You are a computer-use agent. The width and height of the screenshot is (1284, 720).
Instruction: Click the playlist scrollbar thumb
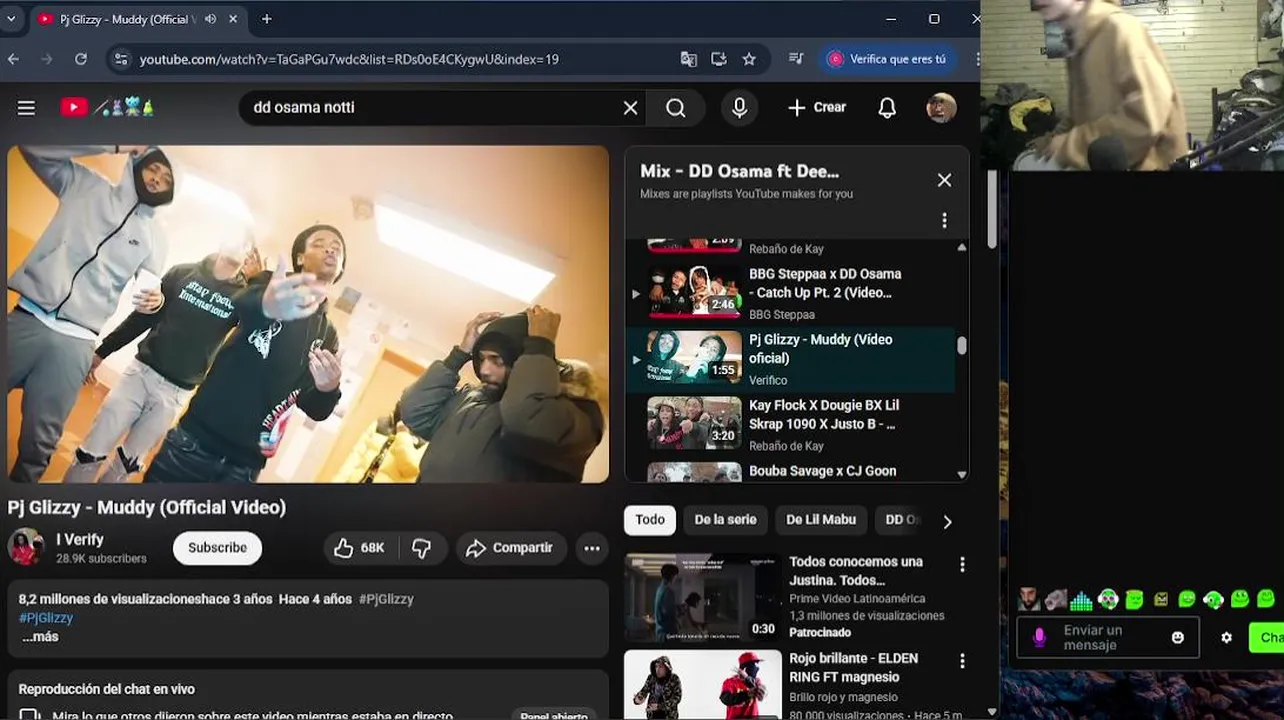962,346
